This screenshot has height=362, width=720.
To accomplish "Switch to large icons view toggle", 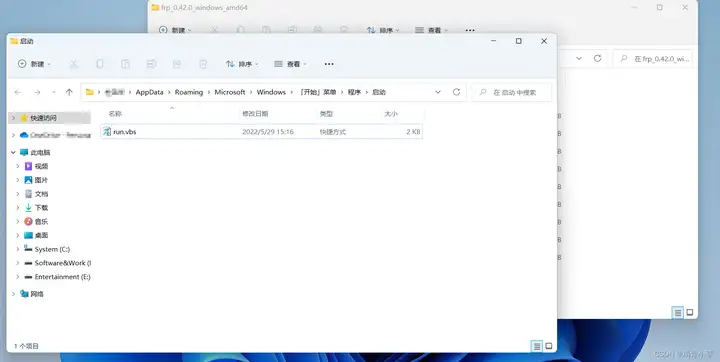I will pyautogui.click(x=549, y=346).
